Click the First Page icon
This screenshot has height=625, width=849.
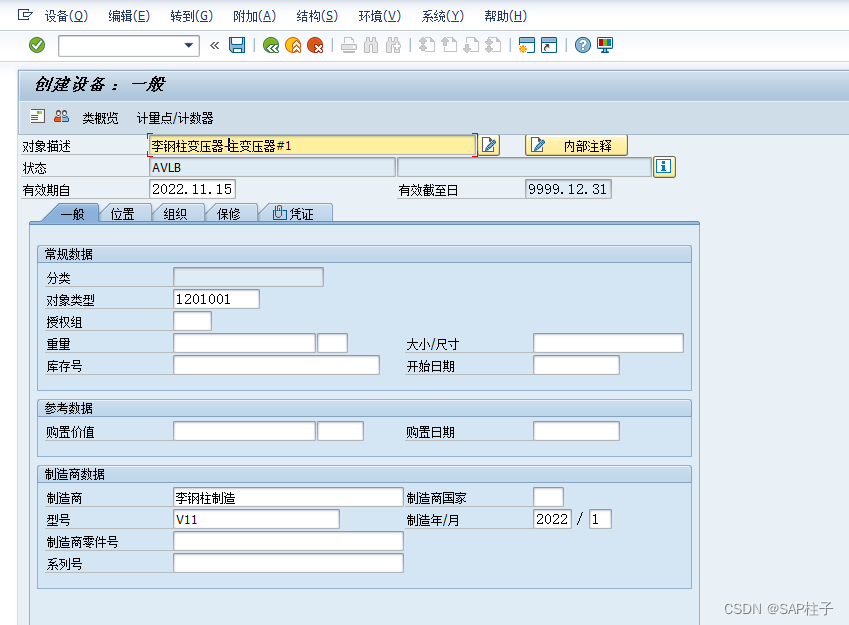click(427, 45)
